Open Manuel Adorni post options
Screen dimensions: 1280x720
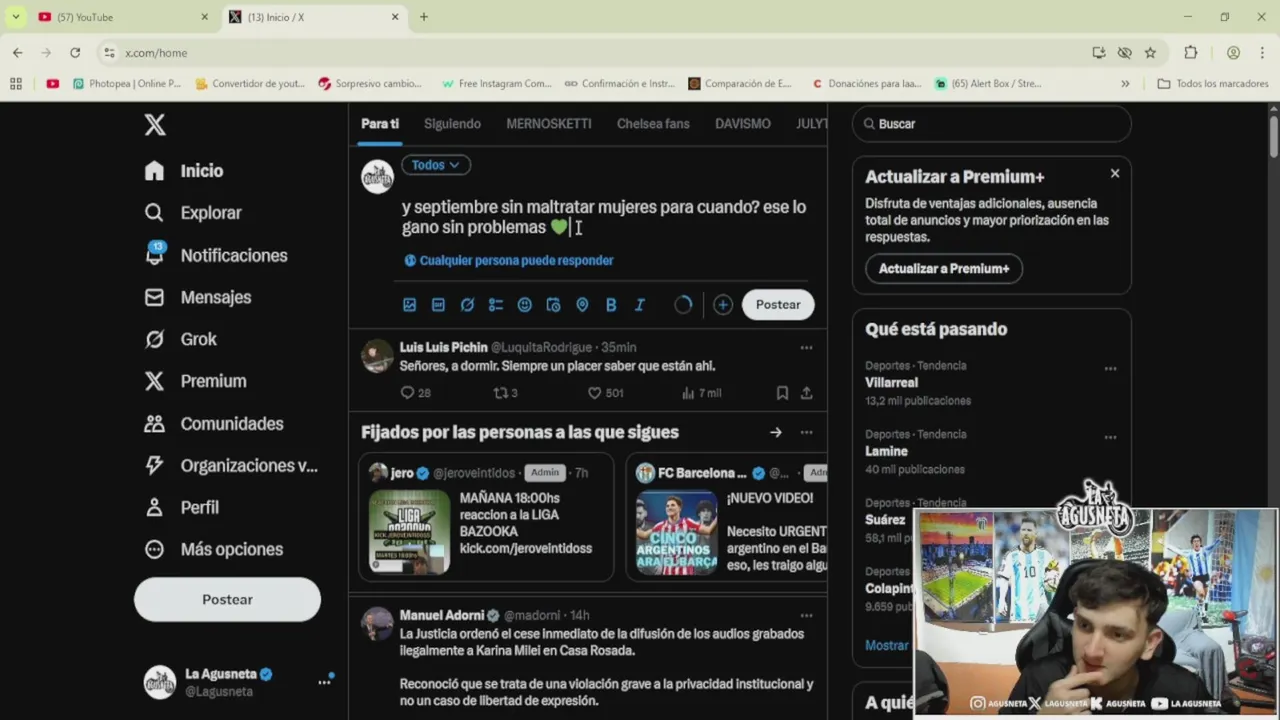806,615
